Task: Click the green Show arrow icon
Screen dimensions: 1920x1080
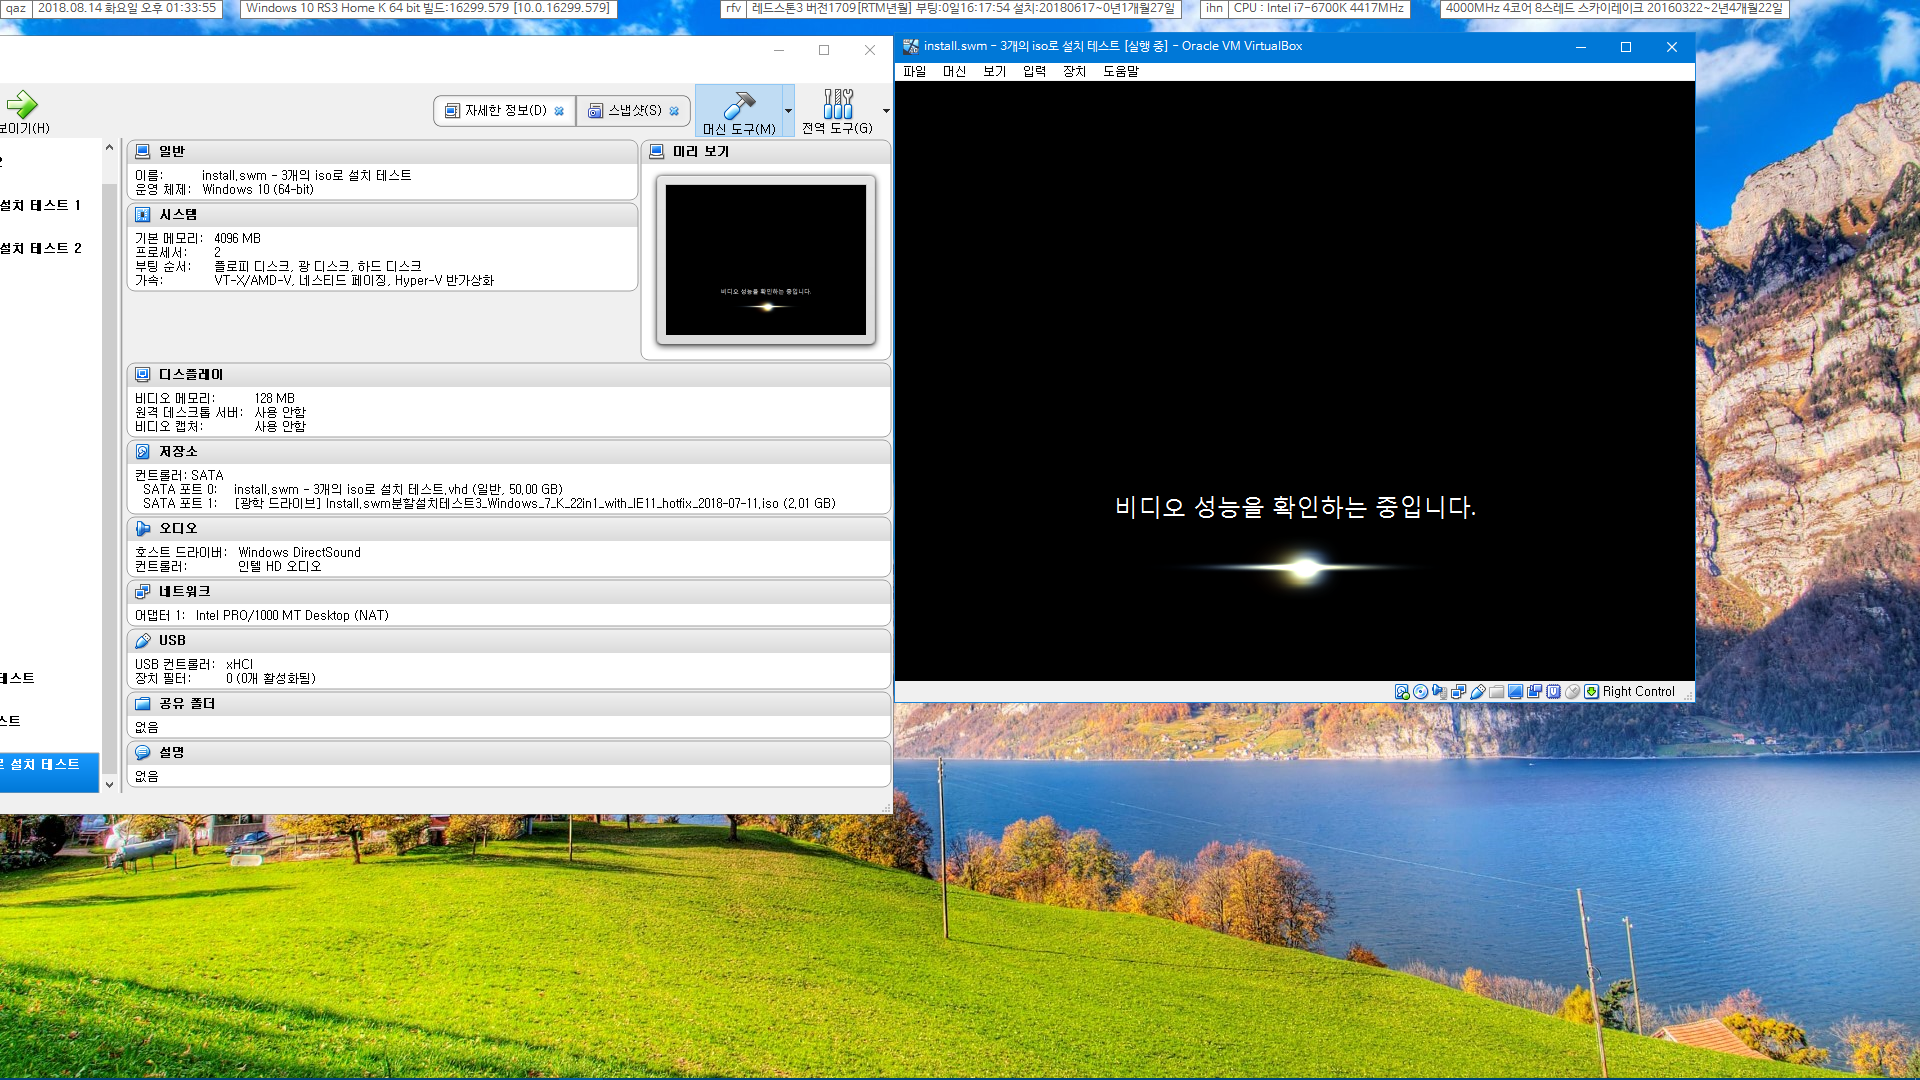Action: coord(21,104)
